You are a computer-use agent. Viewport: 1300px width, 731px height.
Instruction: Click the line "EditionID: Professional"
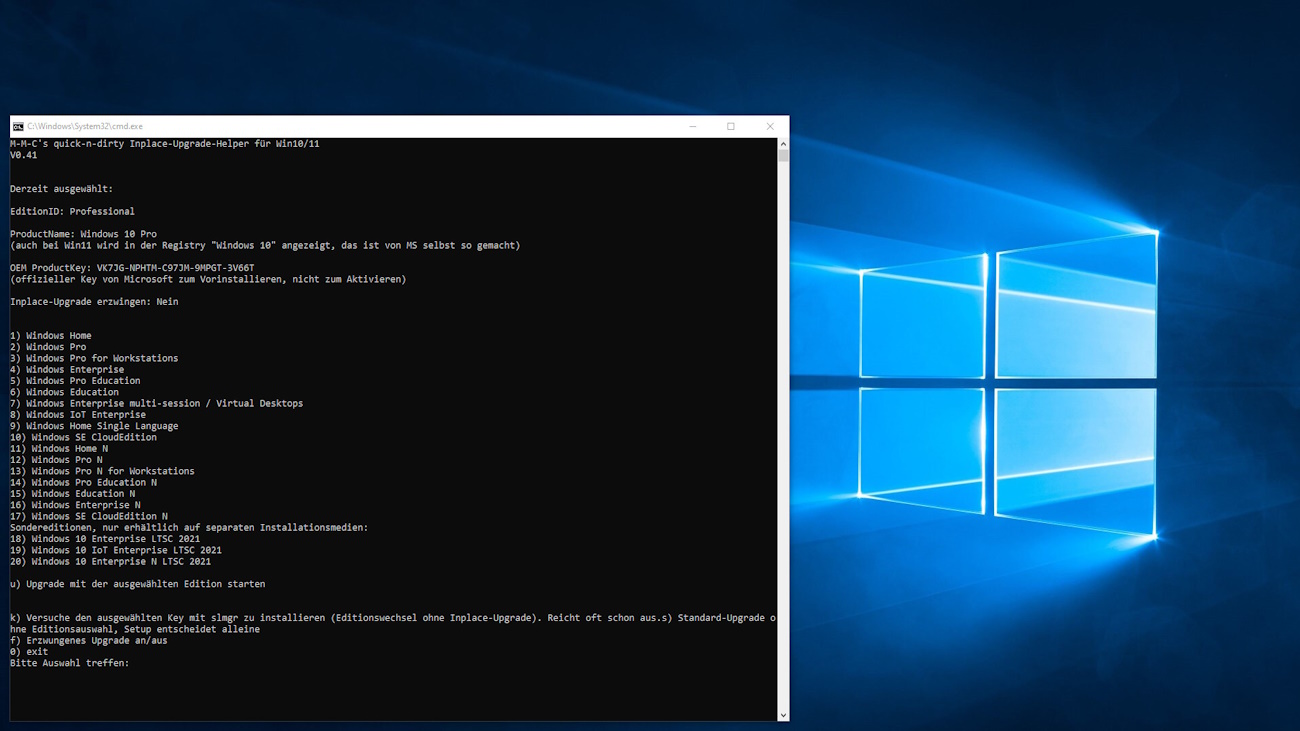[72, 211]
